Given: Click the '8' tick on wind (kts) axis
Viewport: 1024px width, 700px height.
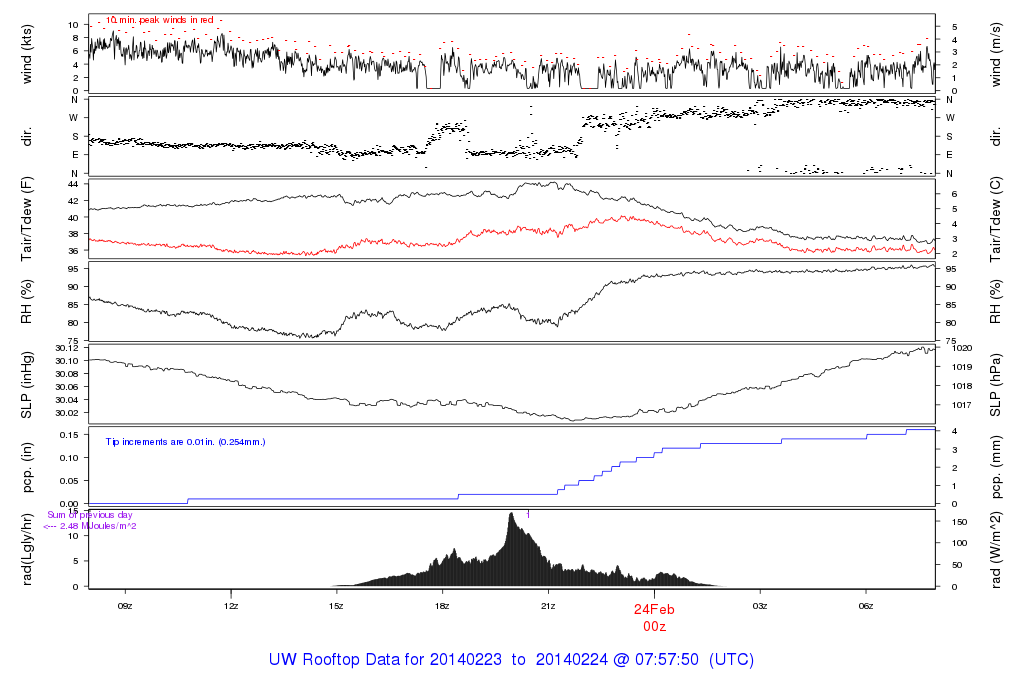Looking at the screenshot, I should click(x=76, y=38).
